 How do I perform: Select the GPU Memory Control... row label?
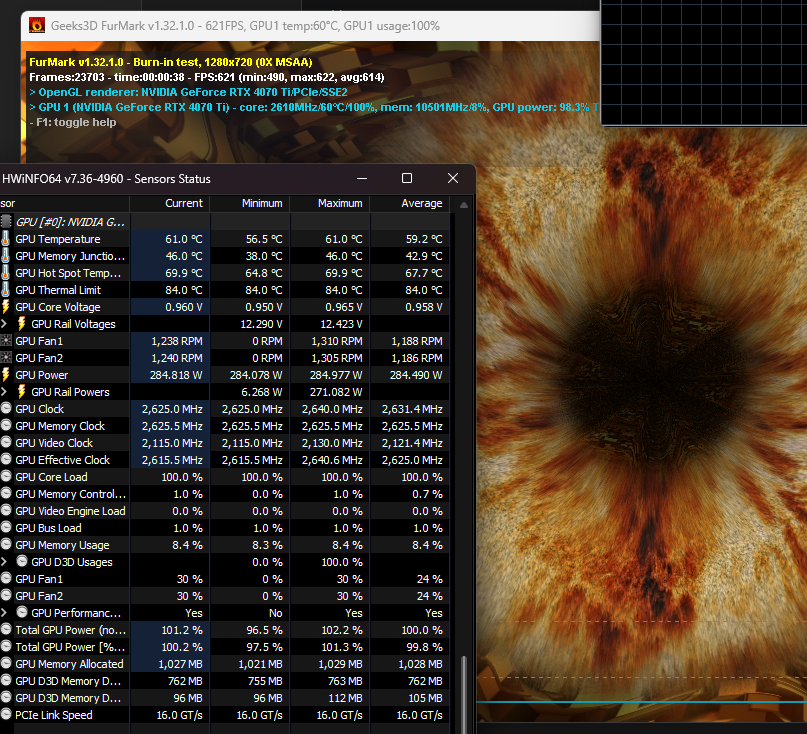tap(71, 494)
